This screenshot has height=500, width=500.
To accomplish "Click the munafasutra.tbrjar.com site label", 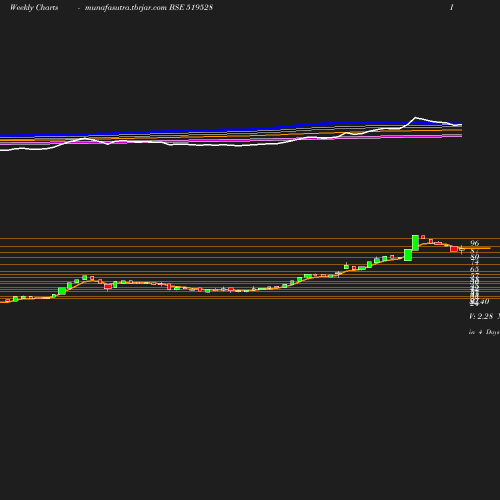I will pyautogui.click(x=126, y=7).
